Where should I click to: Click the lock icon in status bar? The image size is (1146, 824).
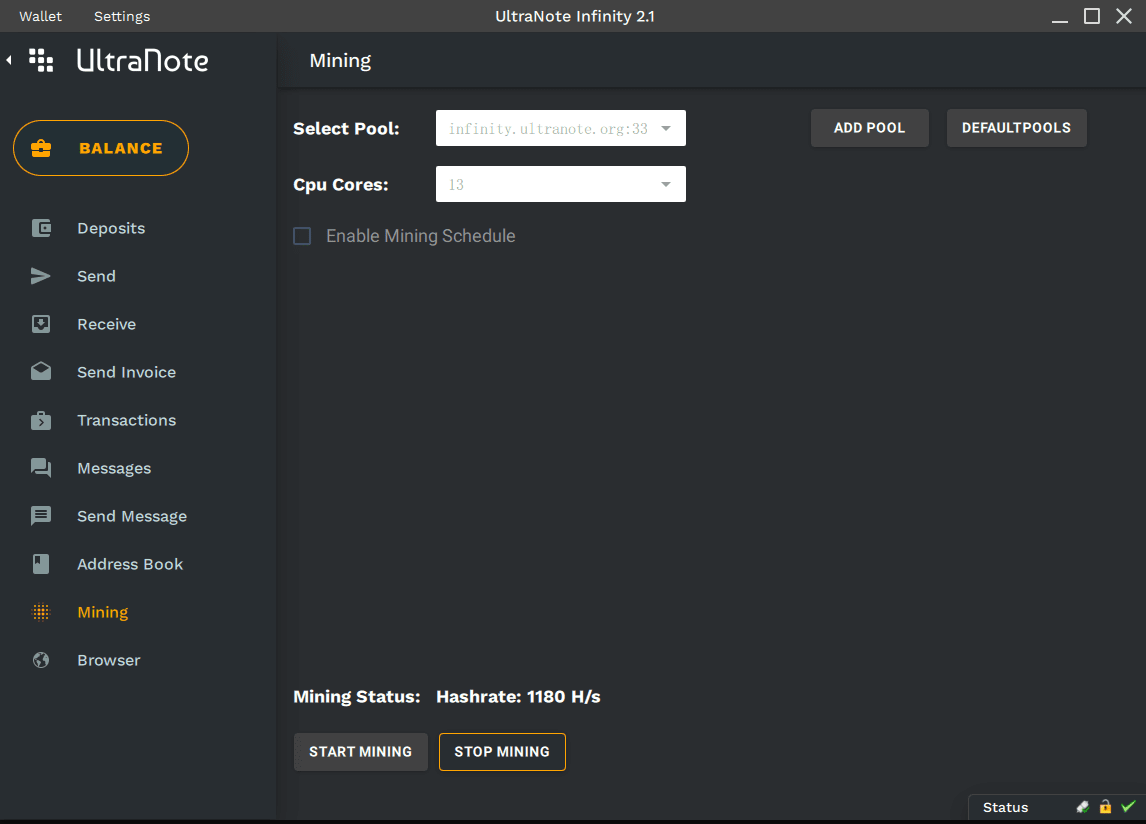pos(1105,807)
